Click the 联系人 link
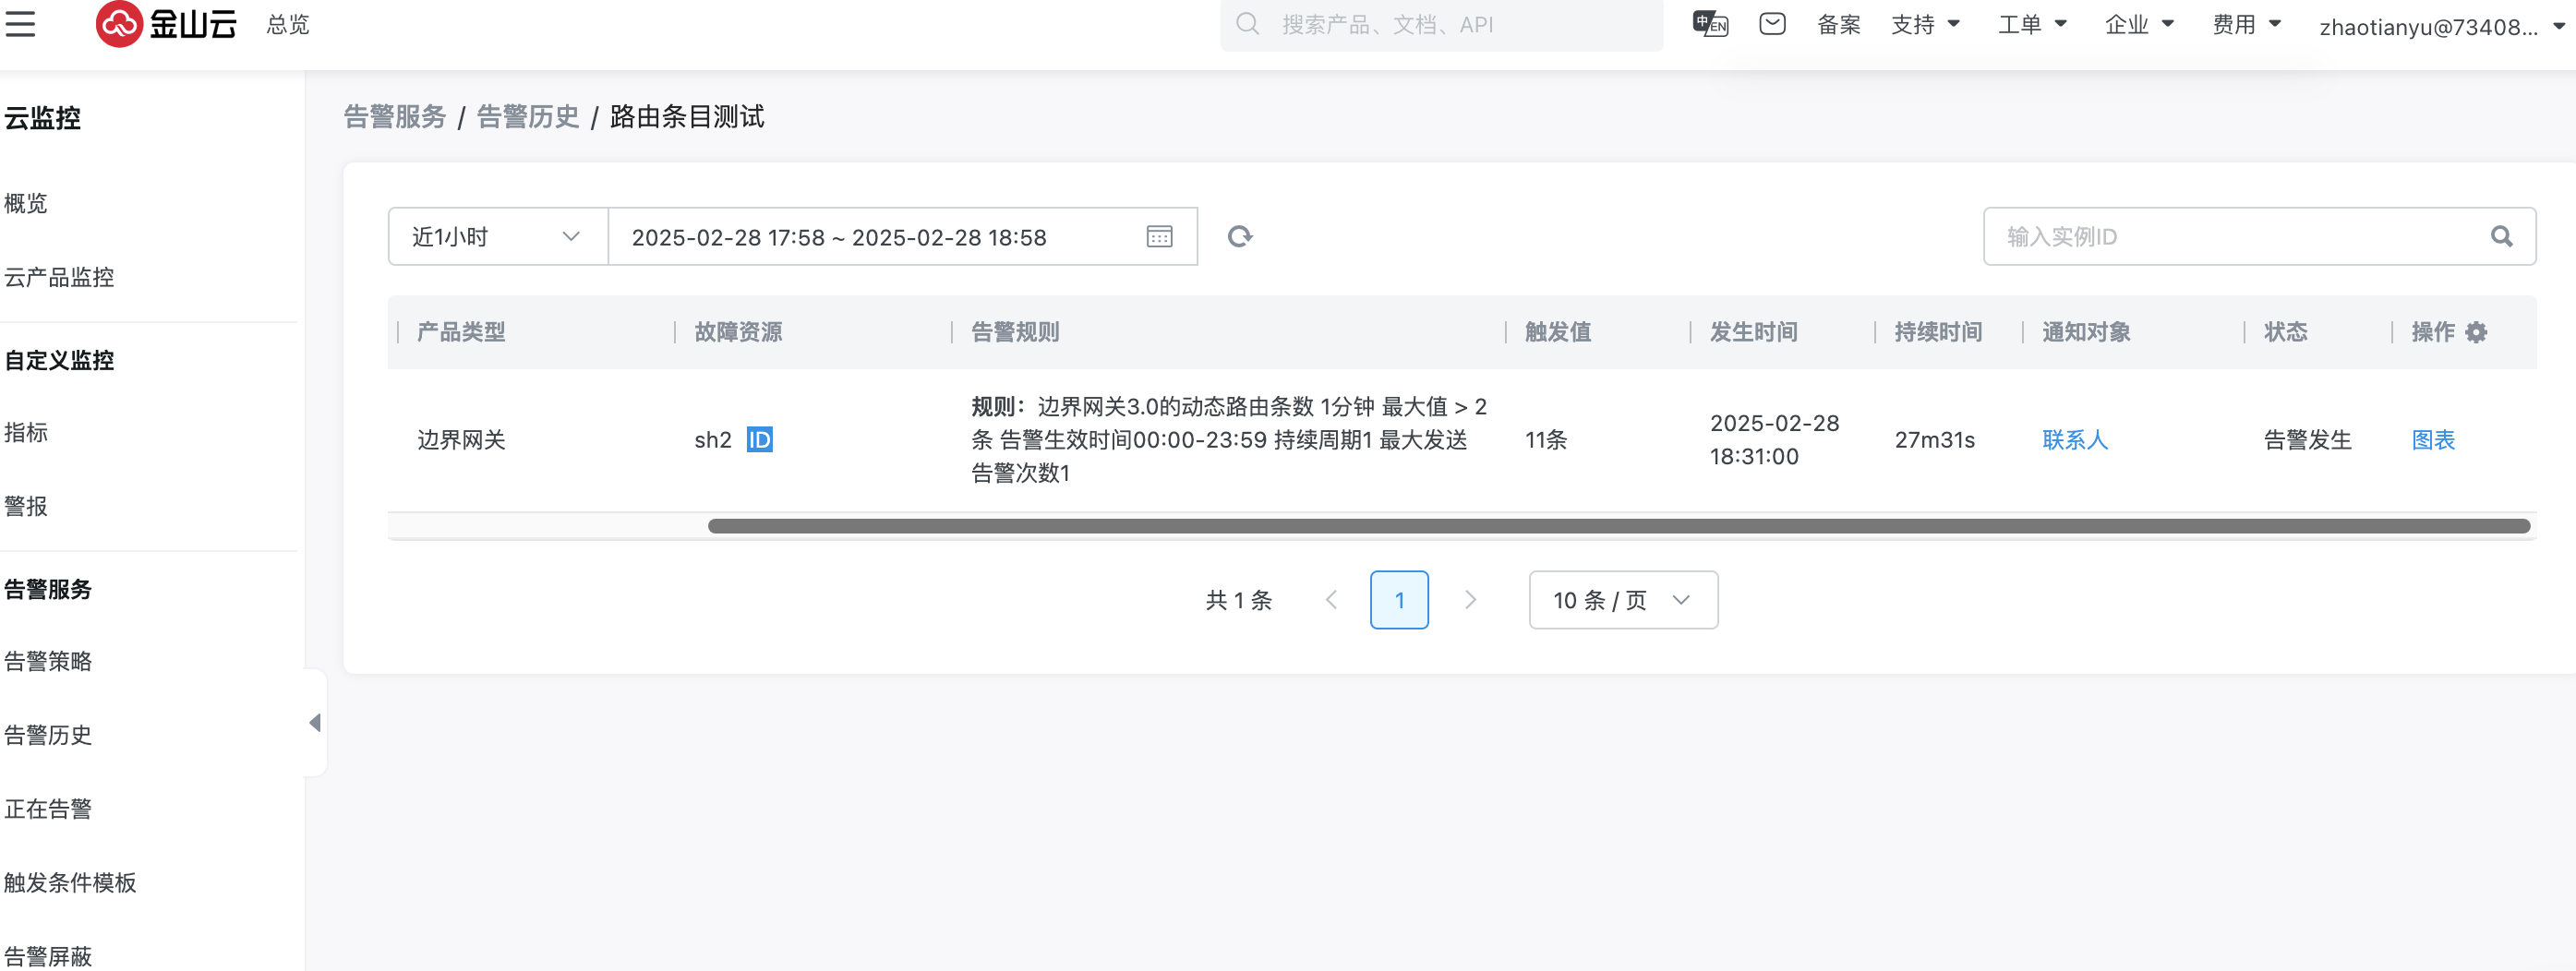 [2074, 440]
